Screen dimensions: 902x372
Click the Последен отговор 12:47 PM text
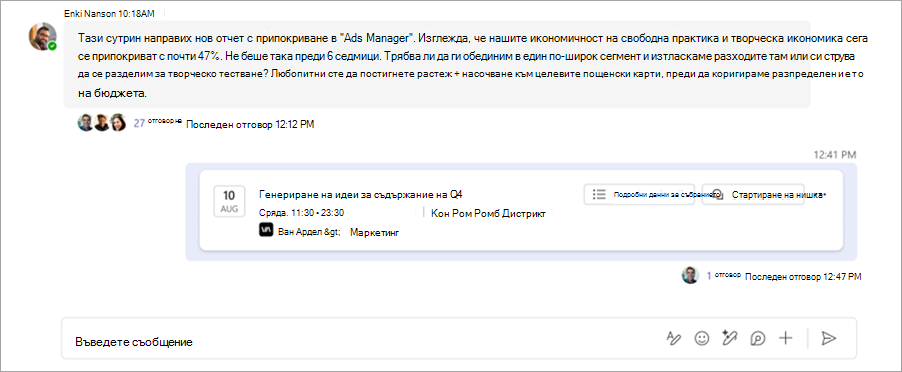pos(803,277)
